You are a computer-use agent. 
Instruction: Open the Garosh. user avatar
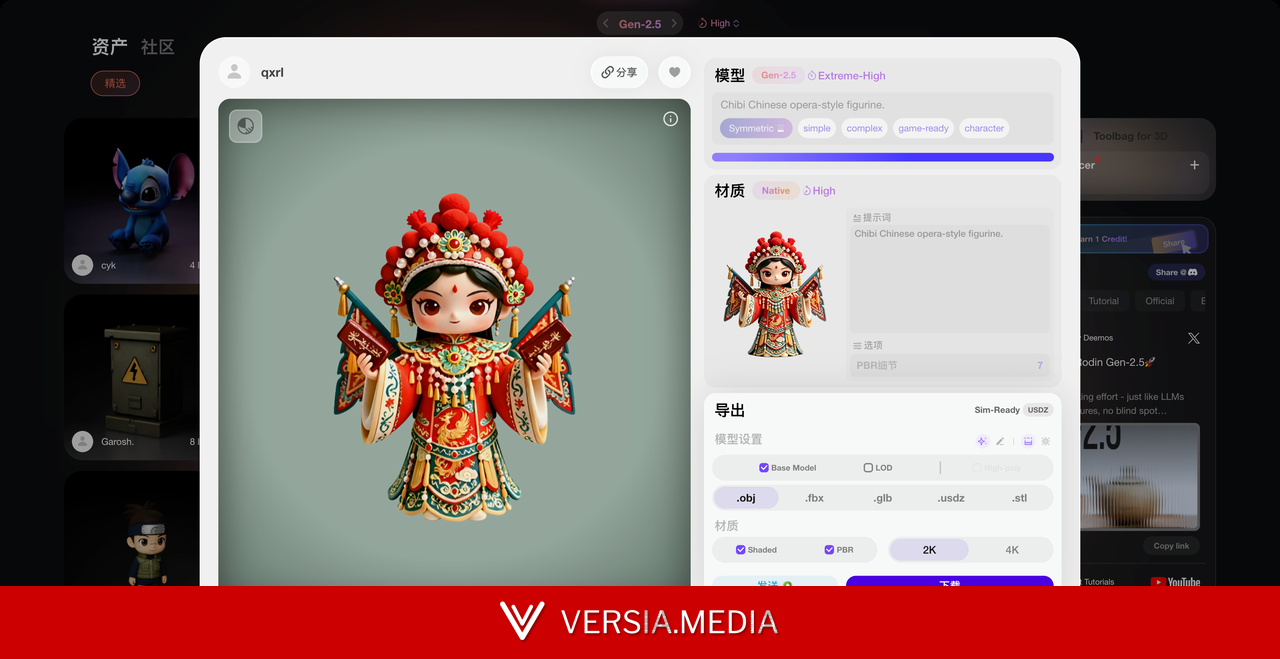83,441
